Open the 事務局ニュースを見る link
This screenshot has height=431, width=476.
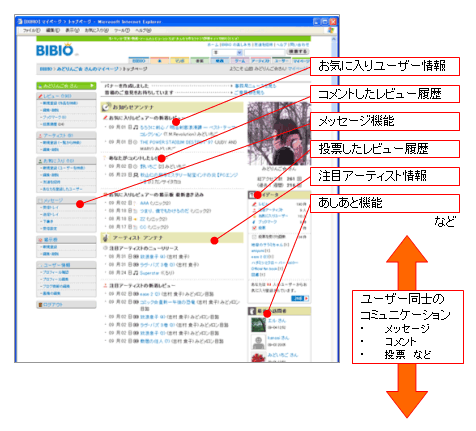(255, 86)
